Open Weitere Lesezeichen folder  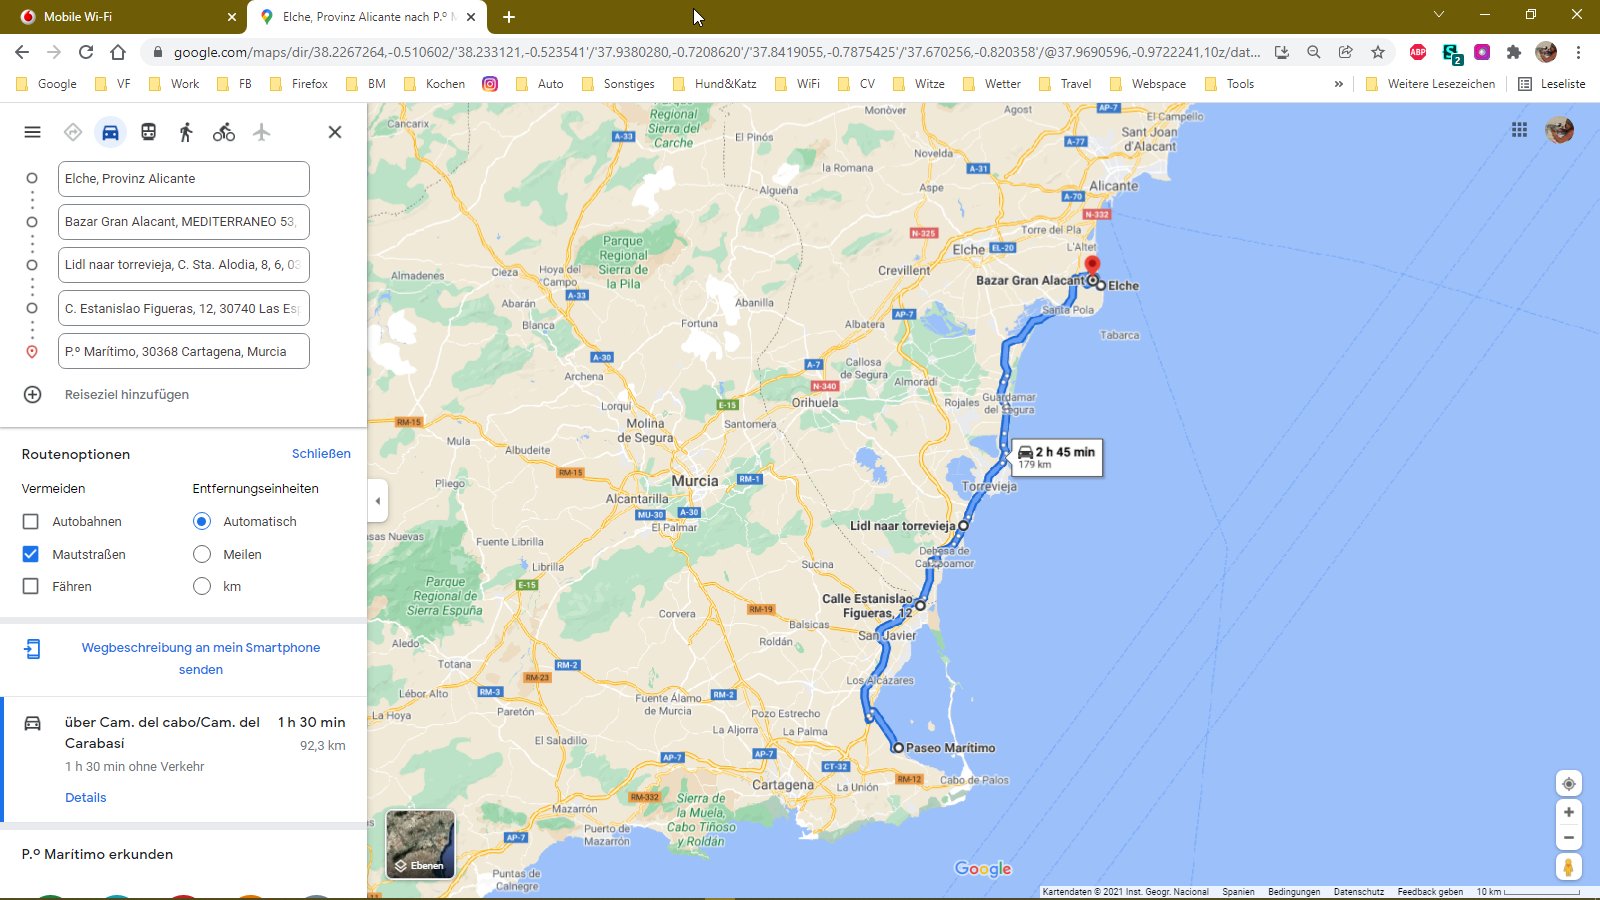coord(1430,84)
